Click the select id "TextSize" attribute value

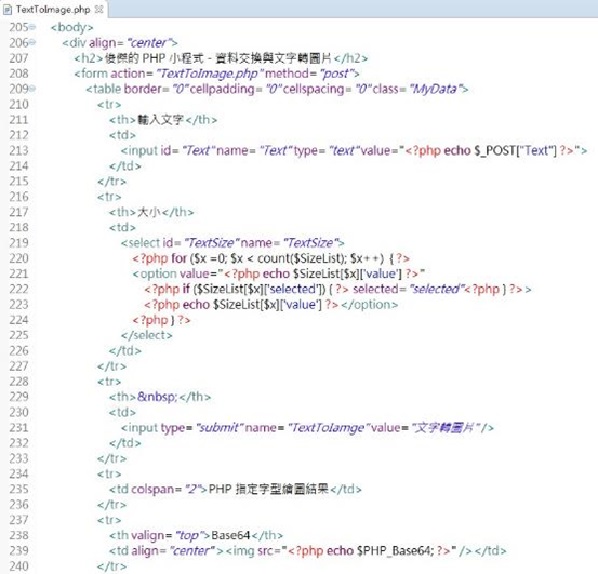[211, 243]
